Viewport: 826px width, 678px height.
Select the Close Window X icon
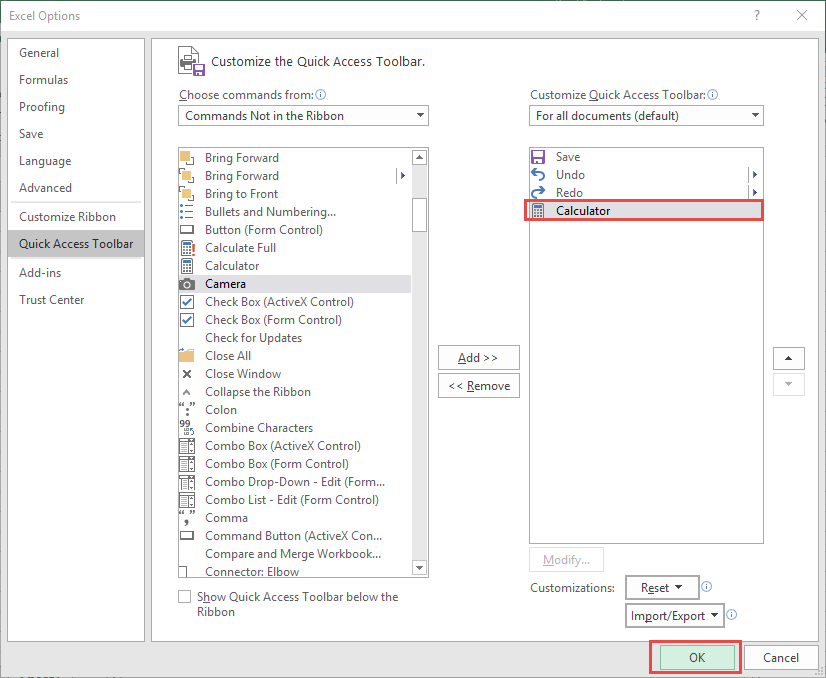pyautogui.click(x=187, y=373)
